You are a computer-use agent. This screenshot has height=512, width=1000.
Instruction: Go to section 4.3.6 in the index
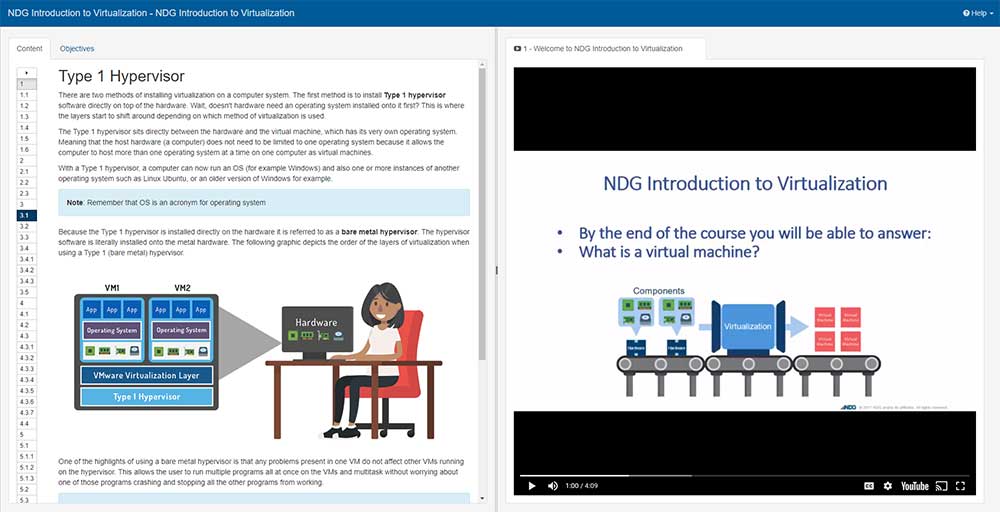26,402
